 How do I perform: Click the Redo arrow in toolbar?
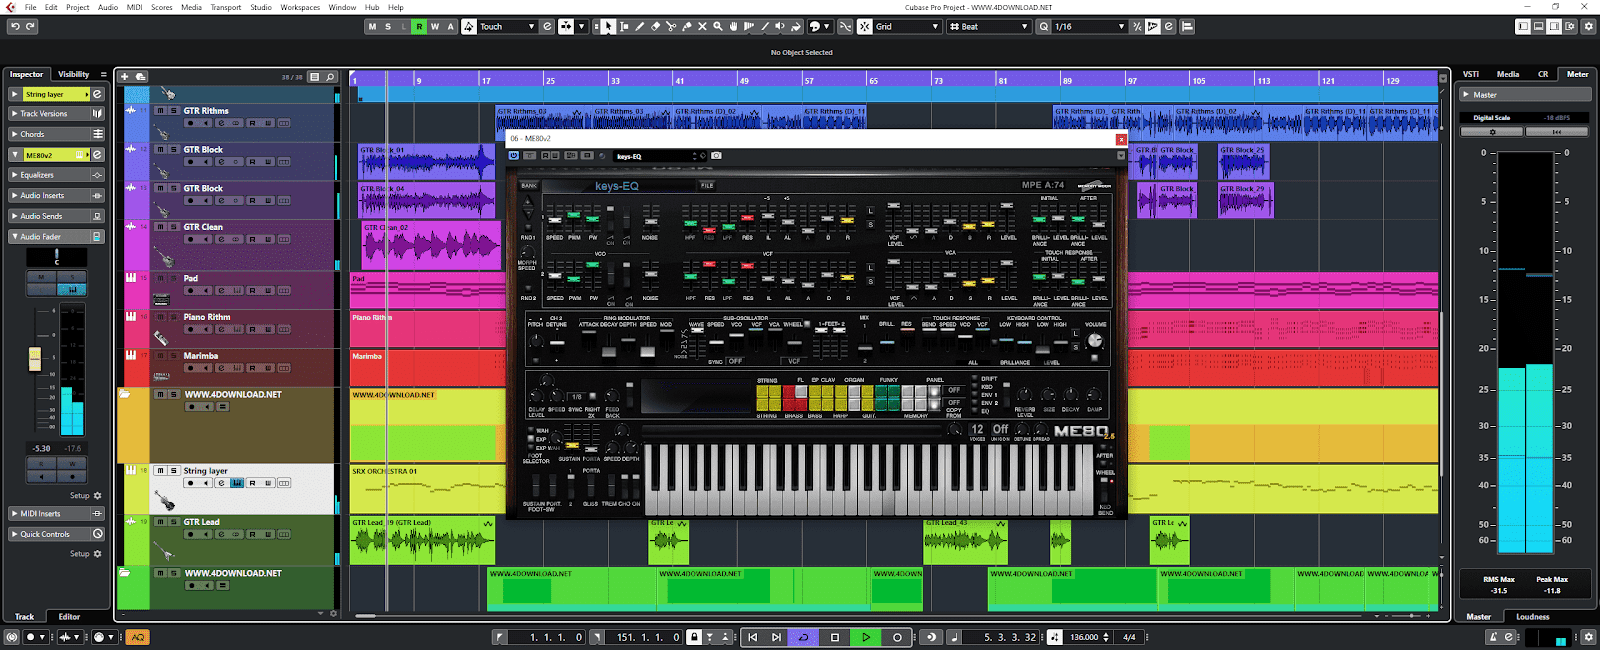30,26
